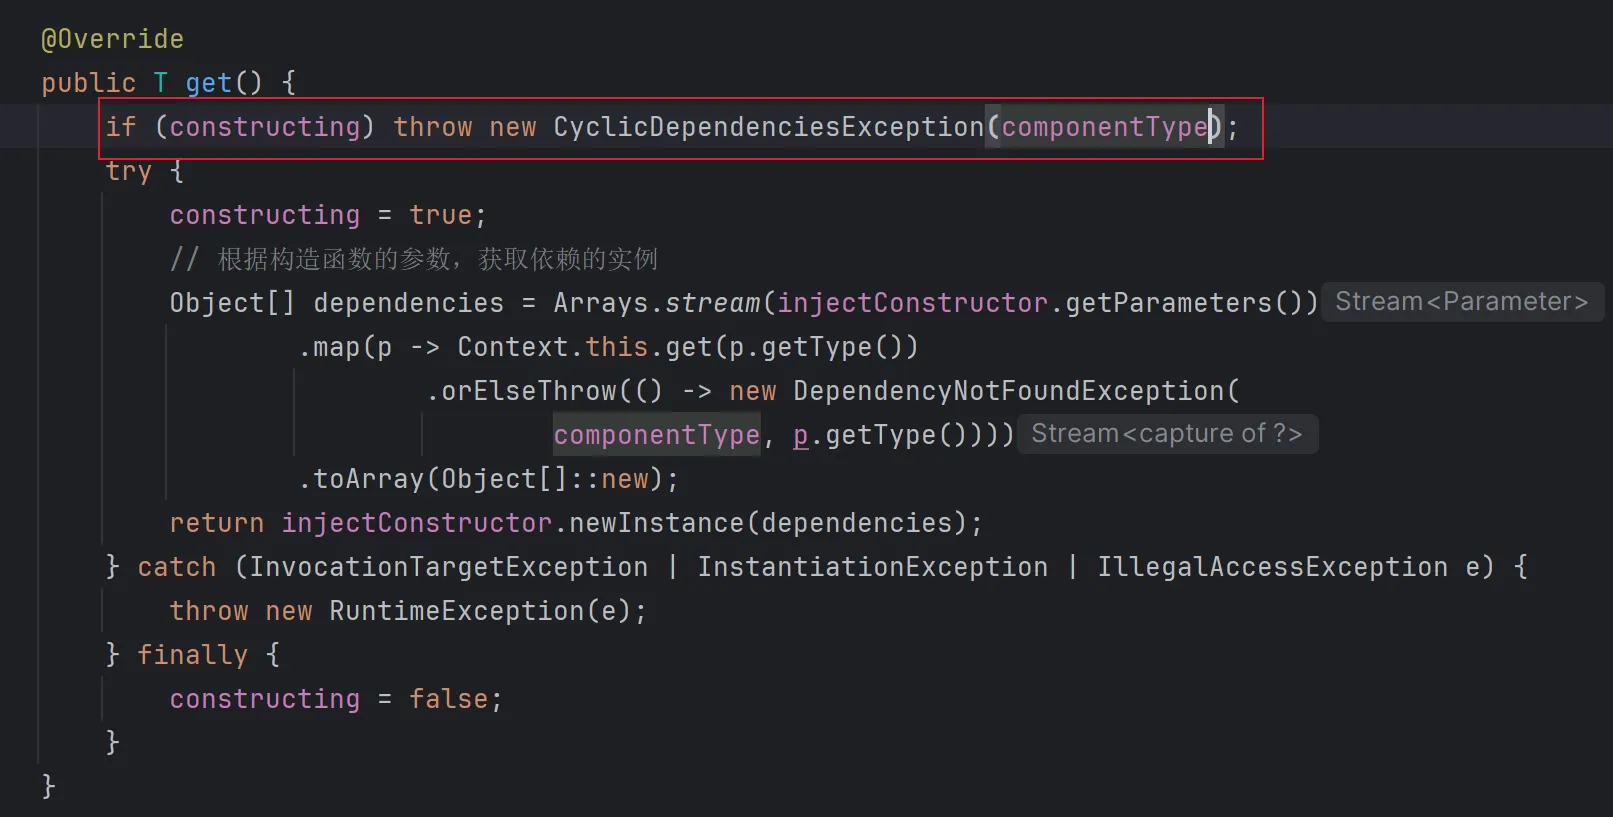Click the italic stream method call
The height and width of the screenshot is (817, 1613).
(x=712, y=303)
